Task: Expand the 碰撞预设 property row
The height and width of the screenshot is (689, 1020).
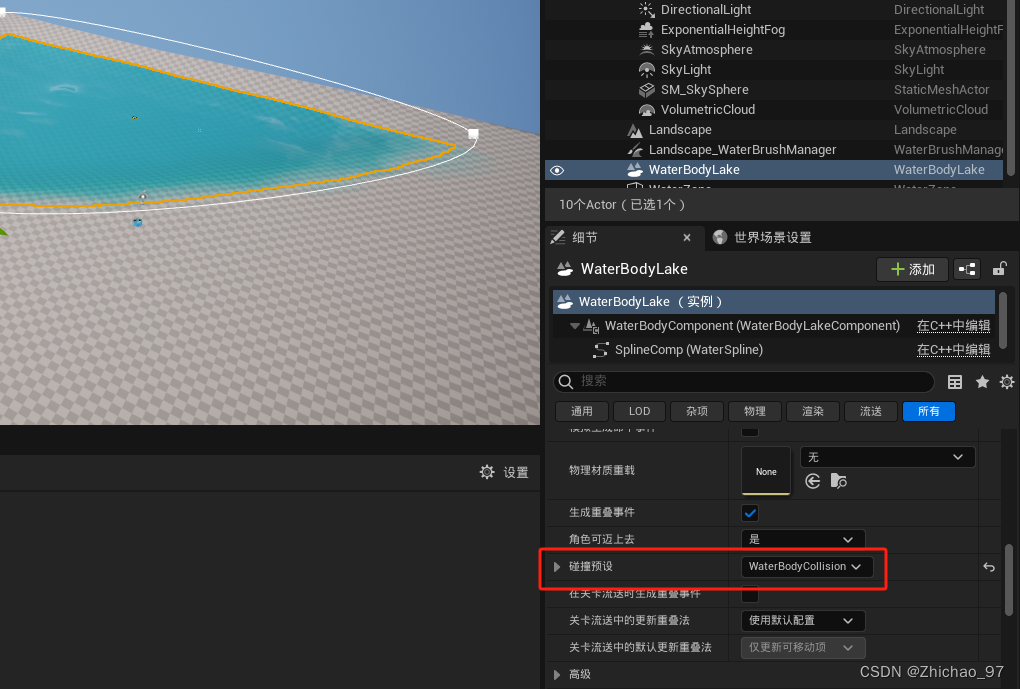Action: coord(557,567)
